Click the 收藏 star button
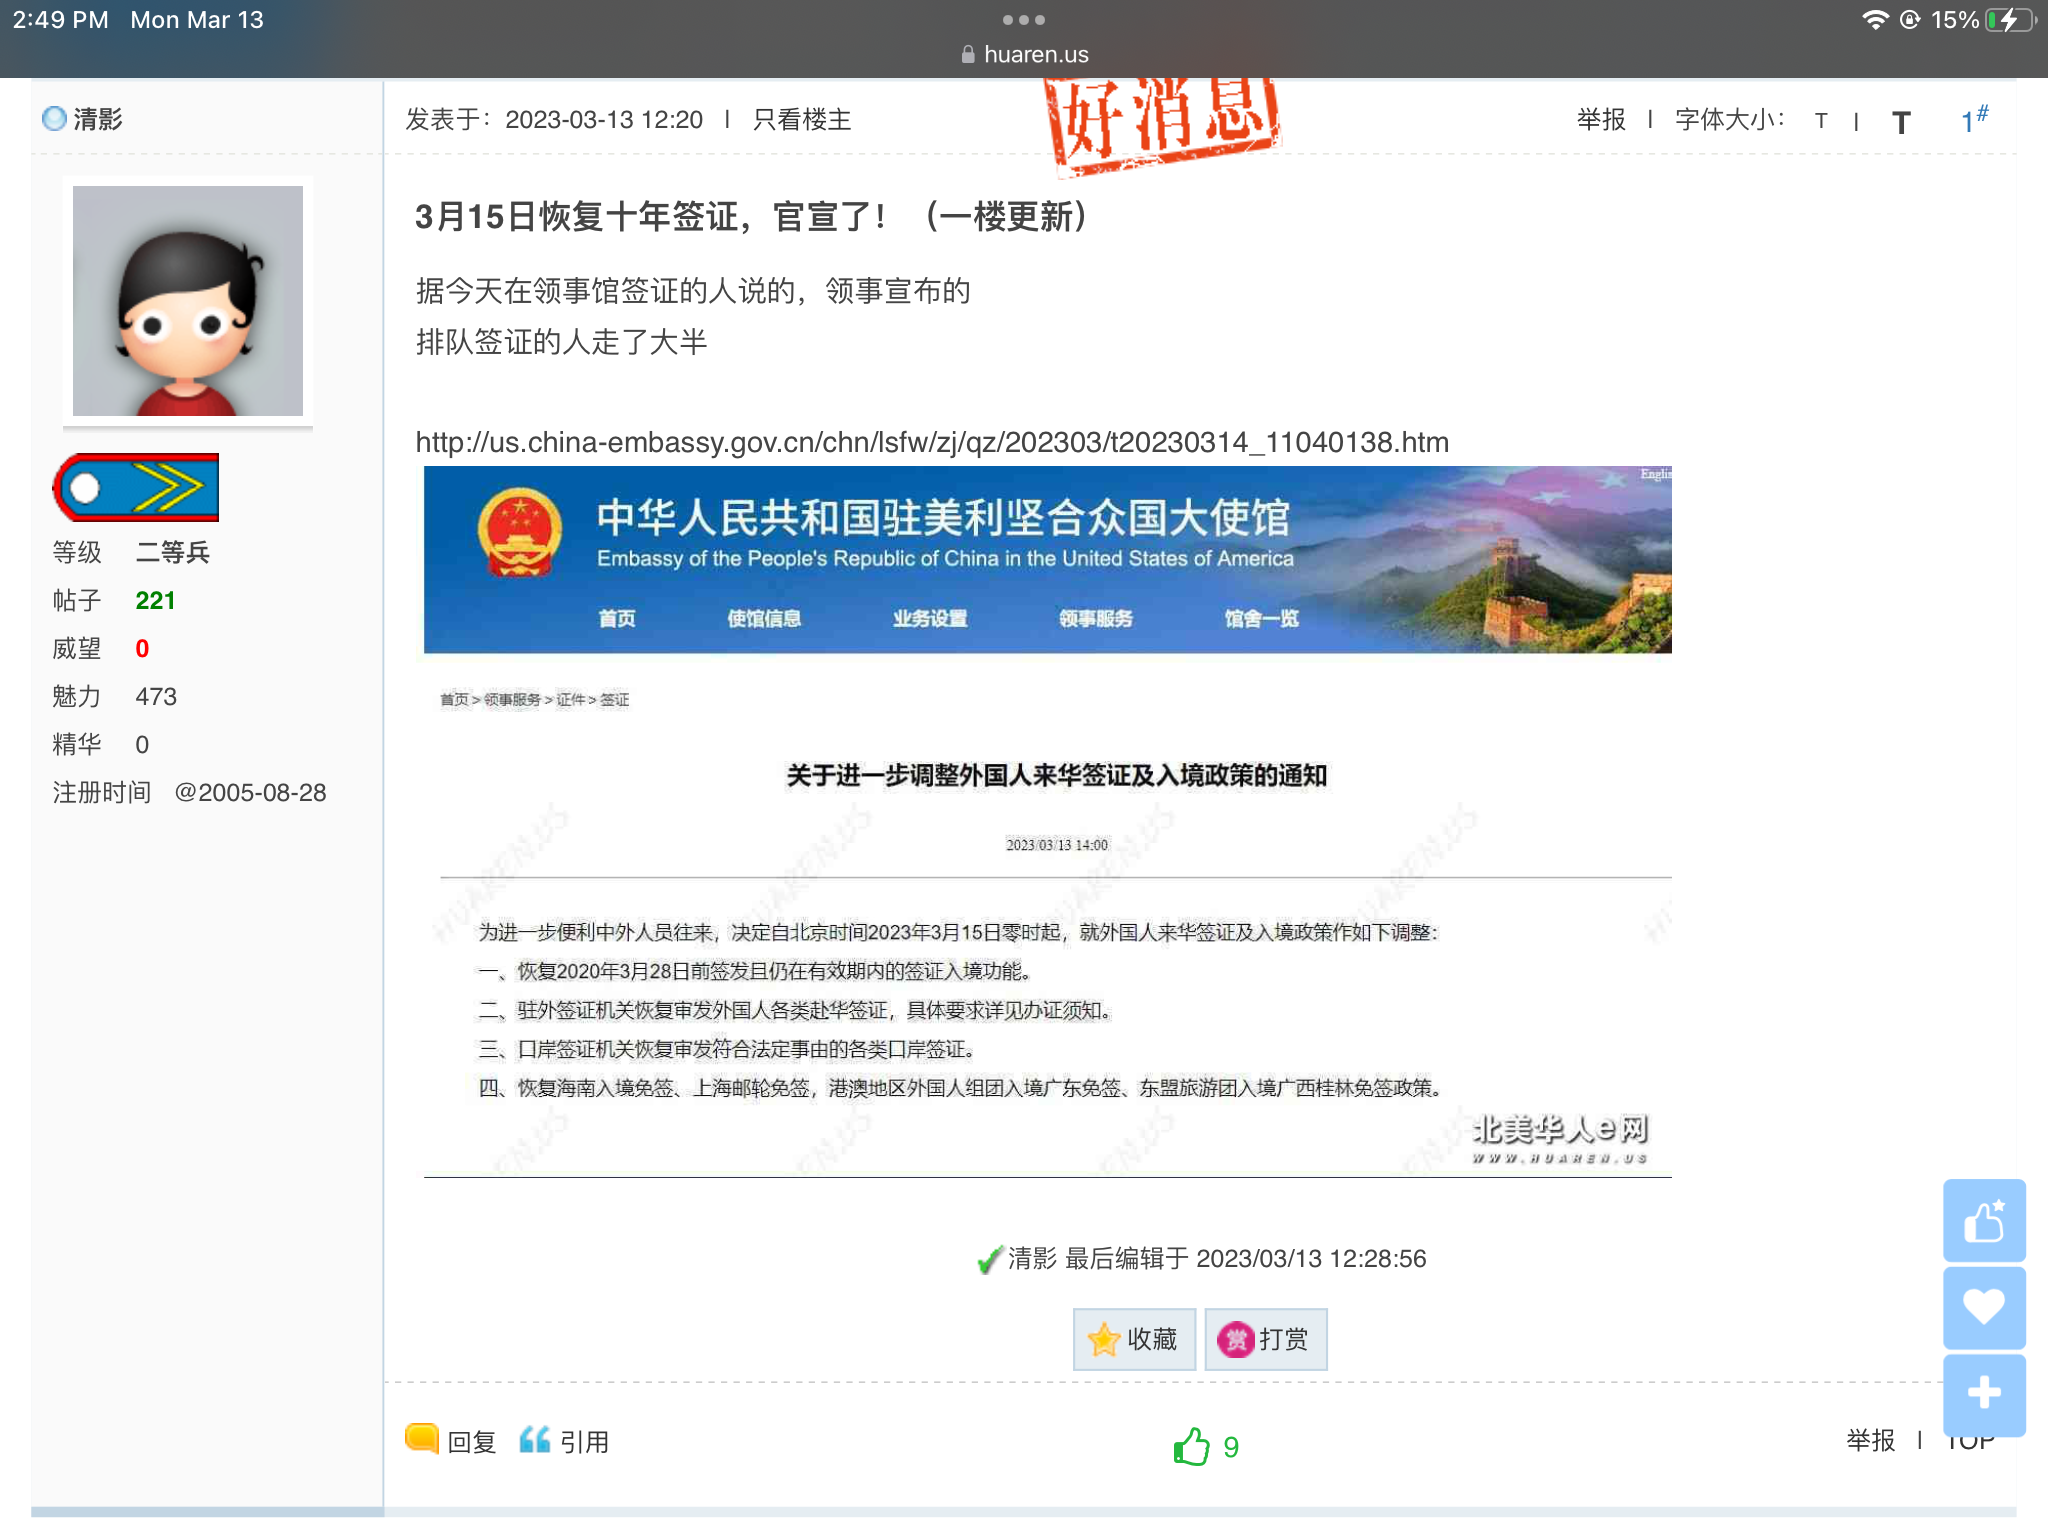Image resolution: width=2048 pixels, height=1536 pixels. pos(1134,1339)
